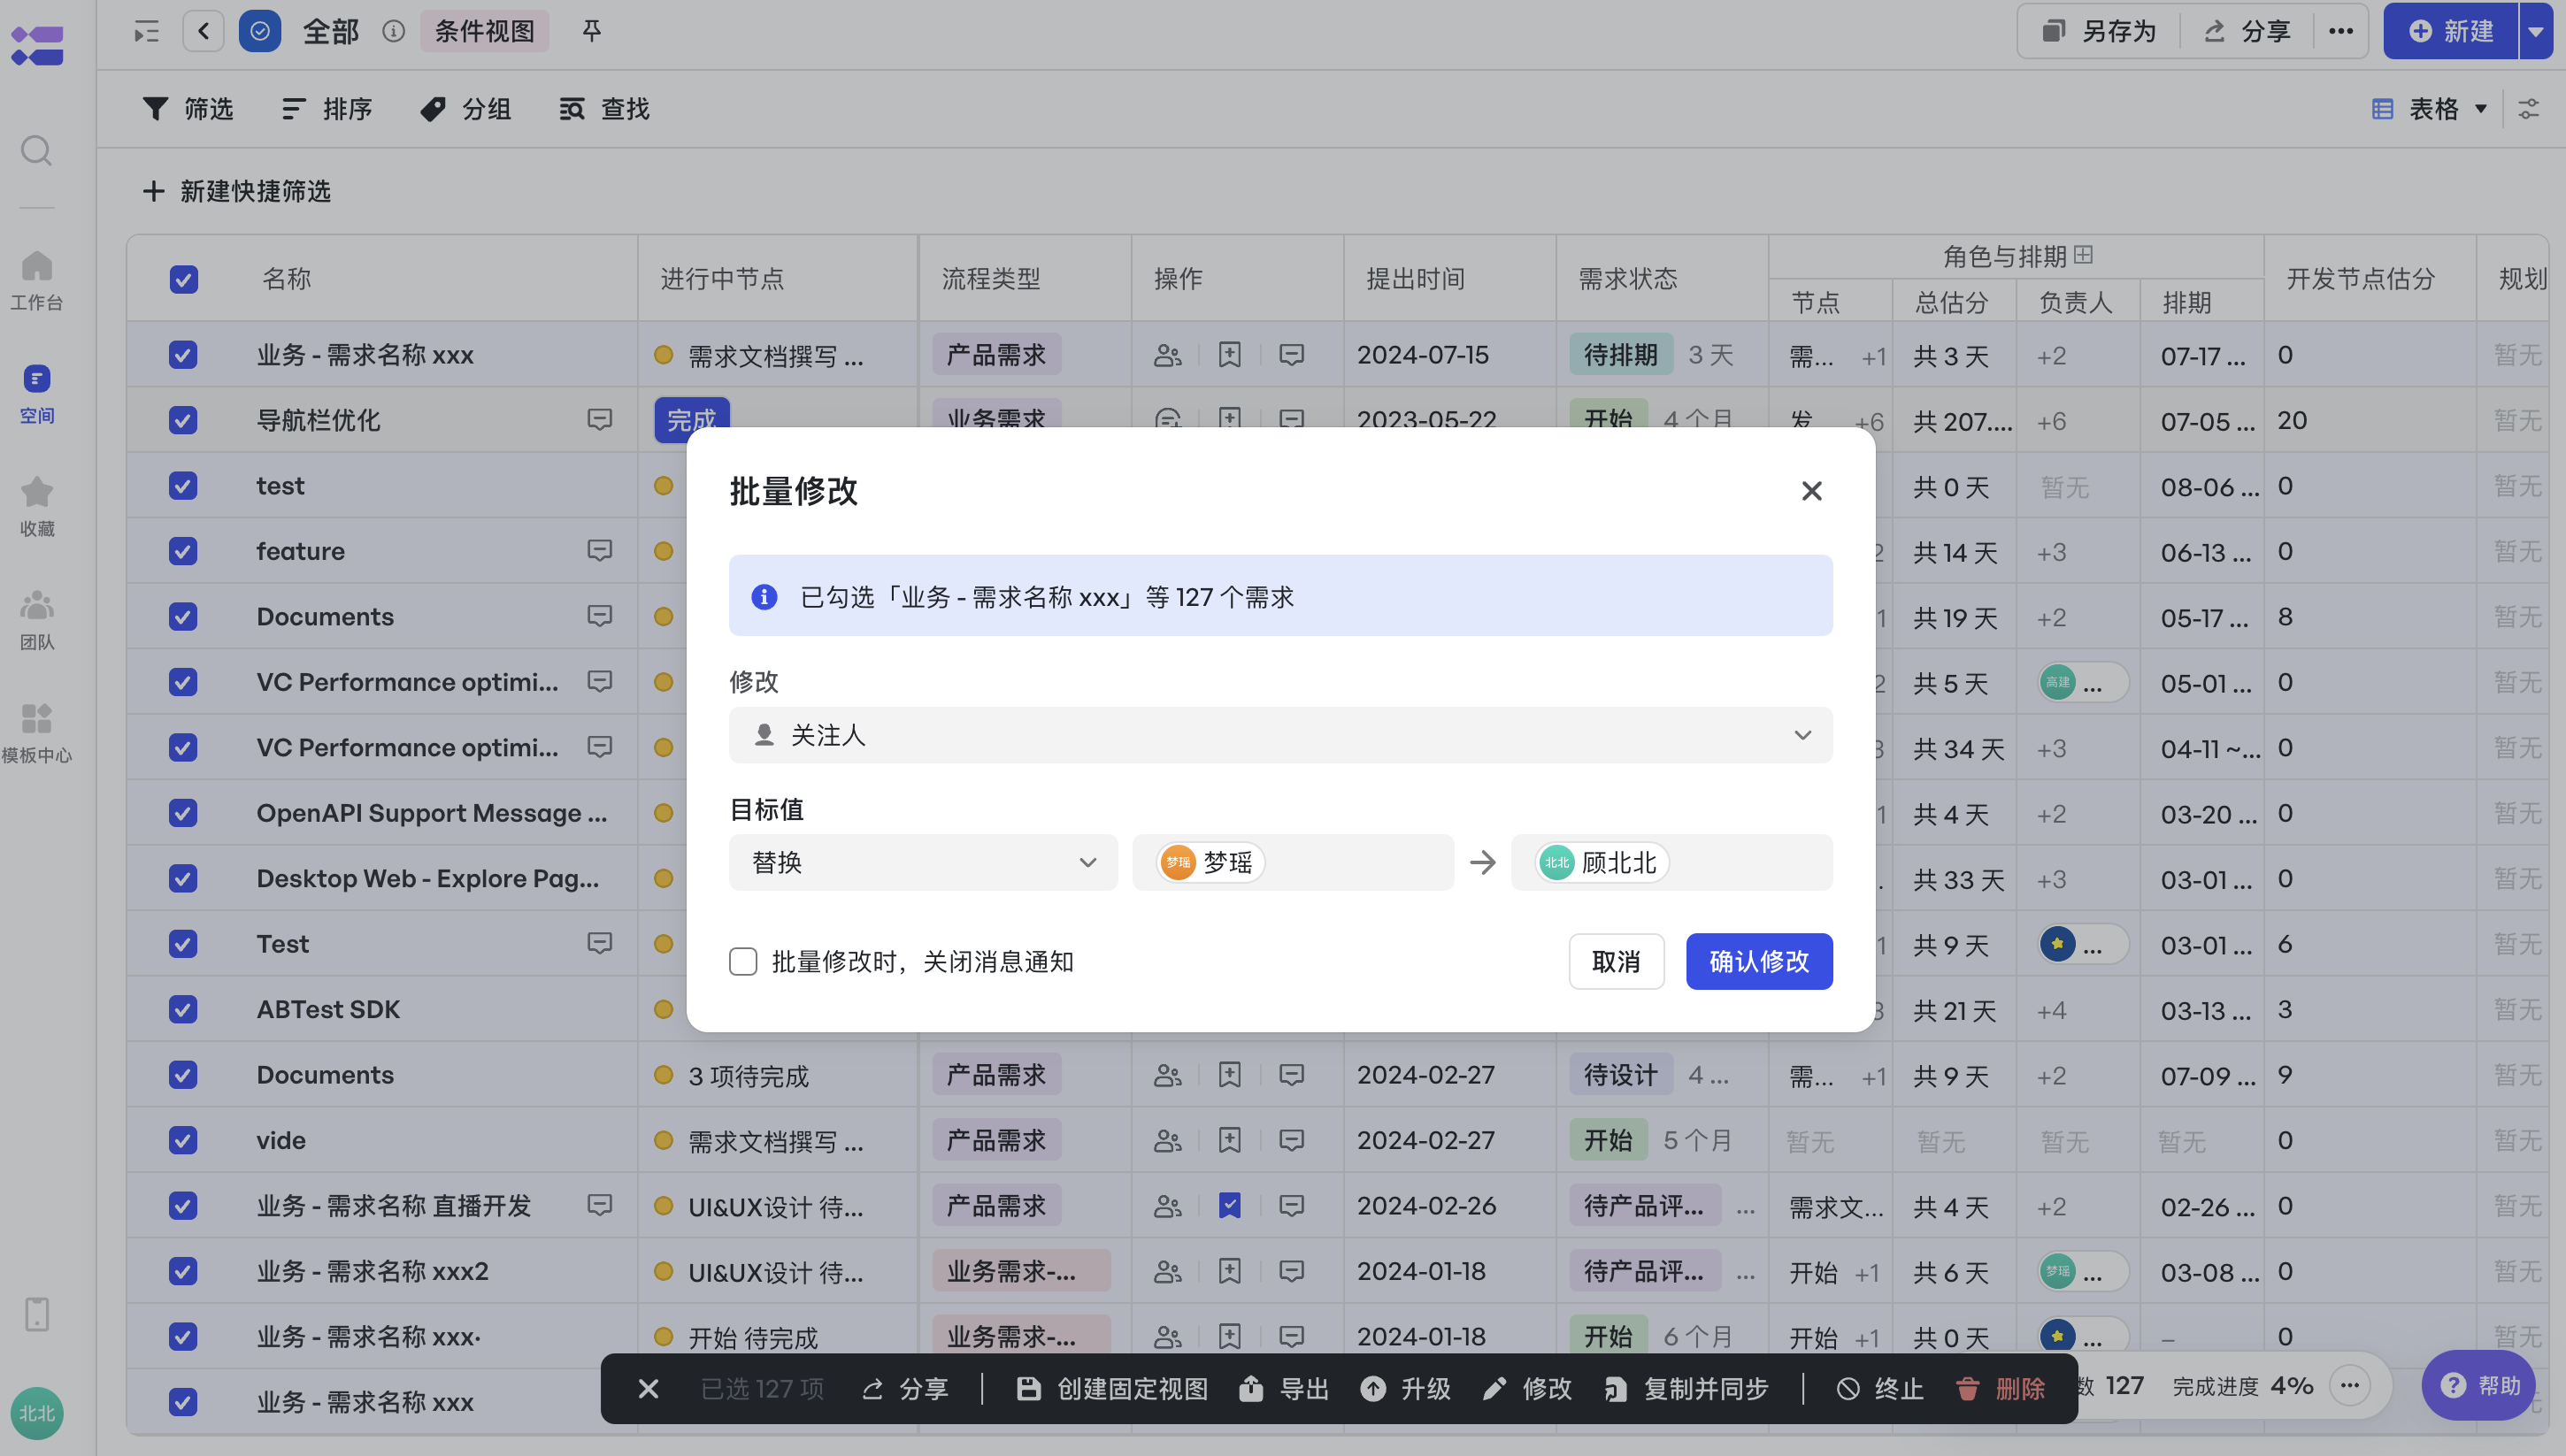The image size is (2566, 1456).
Task: Open the 修改 field dropdown showing 关注人
Action: click(1280, 735)
